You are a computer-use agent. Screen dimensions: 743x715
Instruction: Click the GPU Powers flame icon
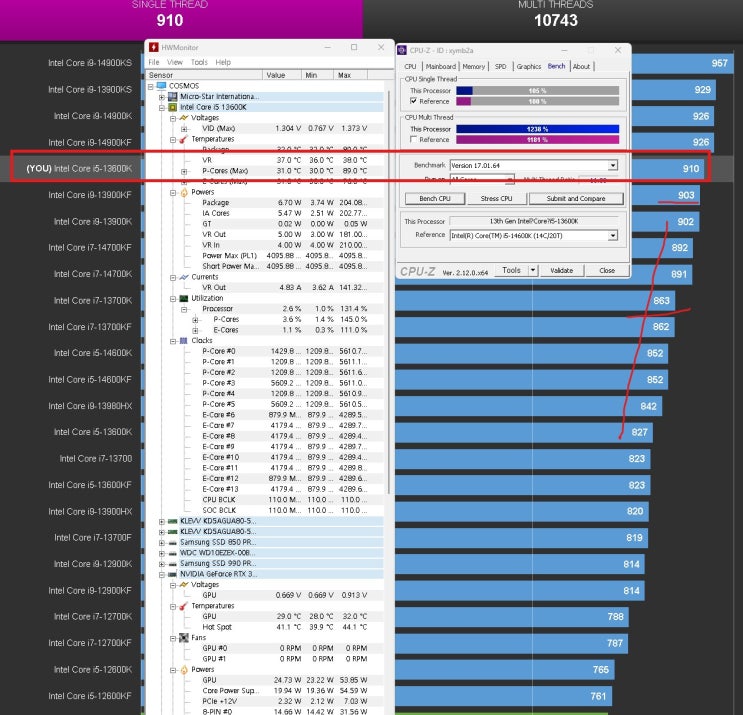tap(184, 670)
